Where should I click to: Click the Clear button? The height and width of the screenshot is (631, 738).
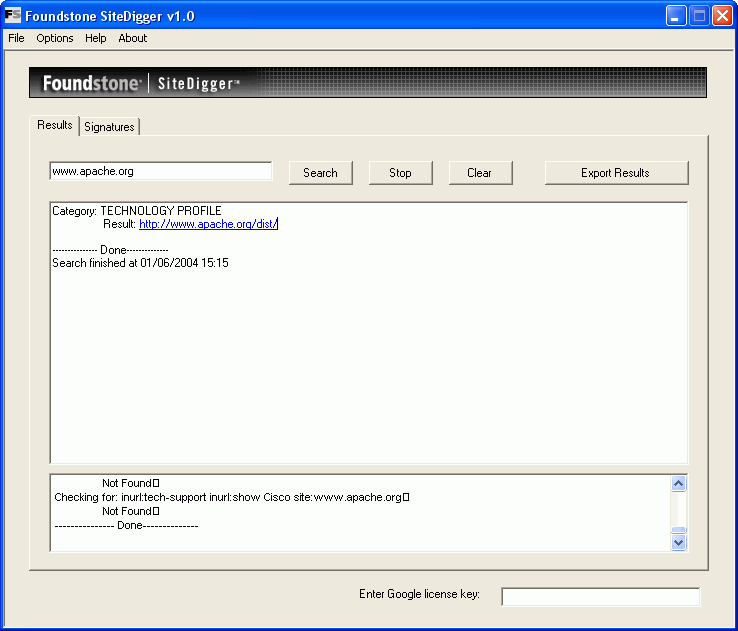pyautogui.click(x=481, y=173)
